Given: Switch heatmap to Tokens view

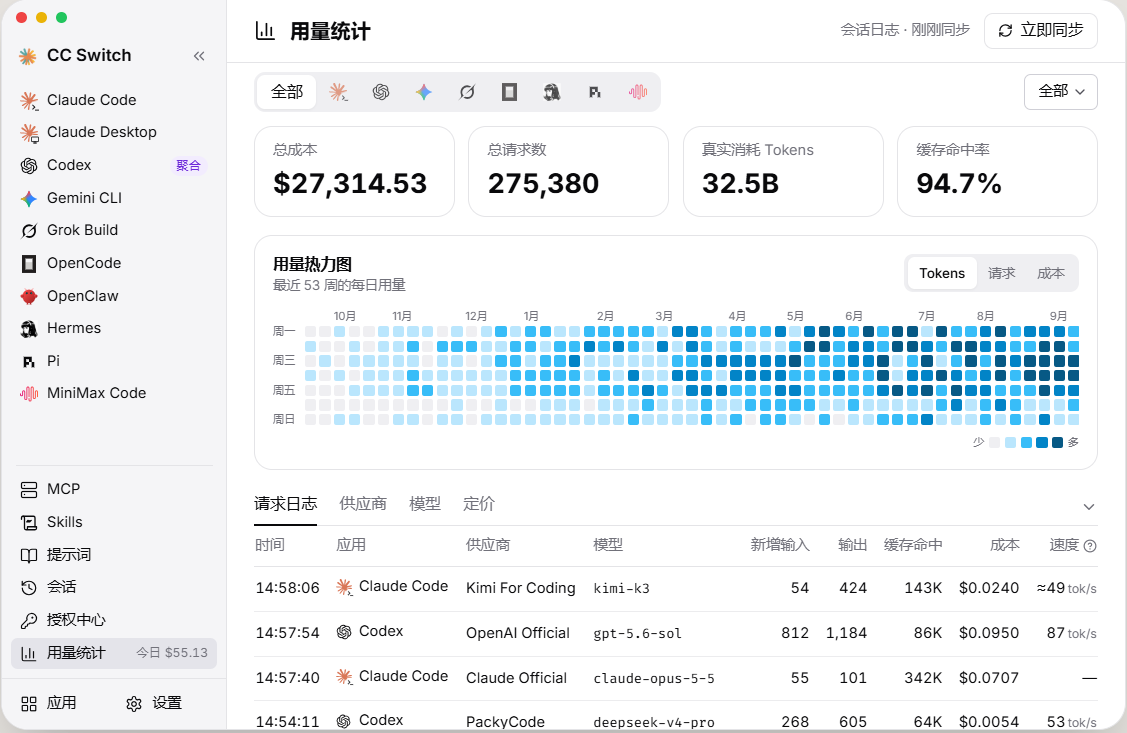Looking at the screenshot, I should [942, 273].
